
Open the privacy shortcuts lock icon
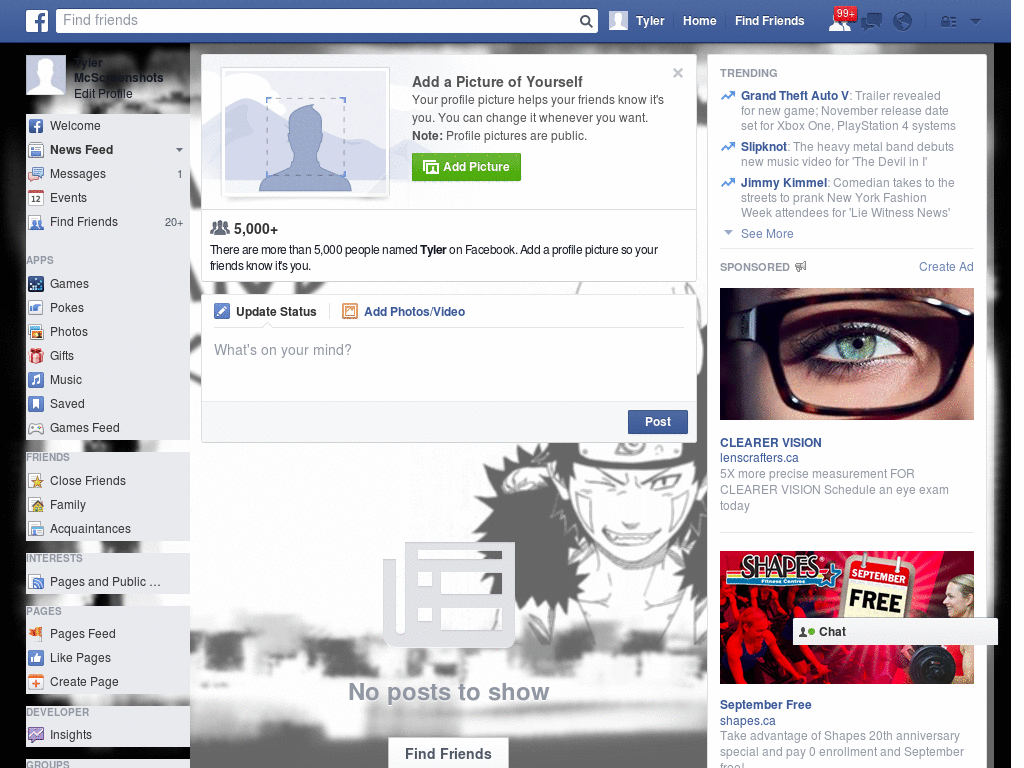click(x=948, y=22)
